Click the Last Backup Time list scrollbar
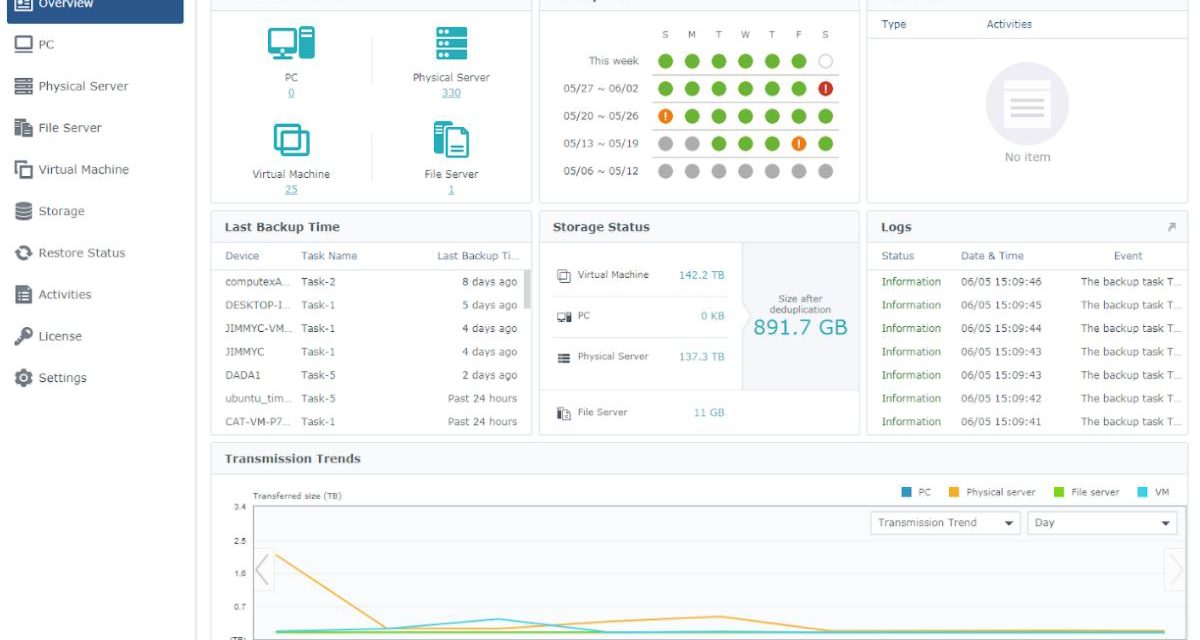 coord(527,290)
